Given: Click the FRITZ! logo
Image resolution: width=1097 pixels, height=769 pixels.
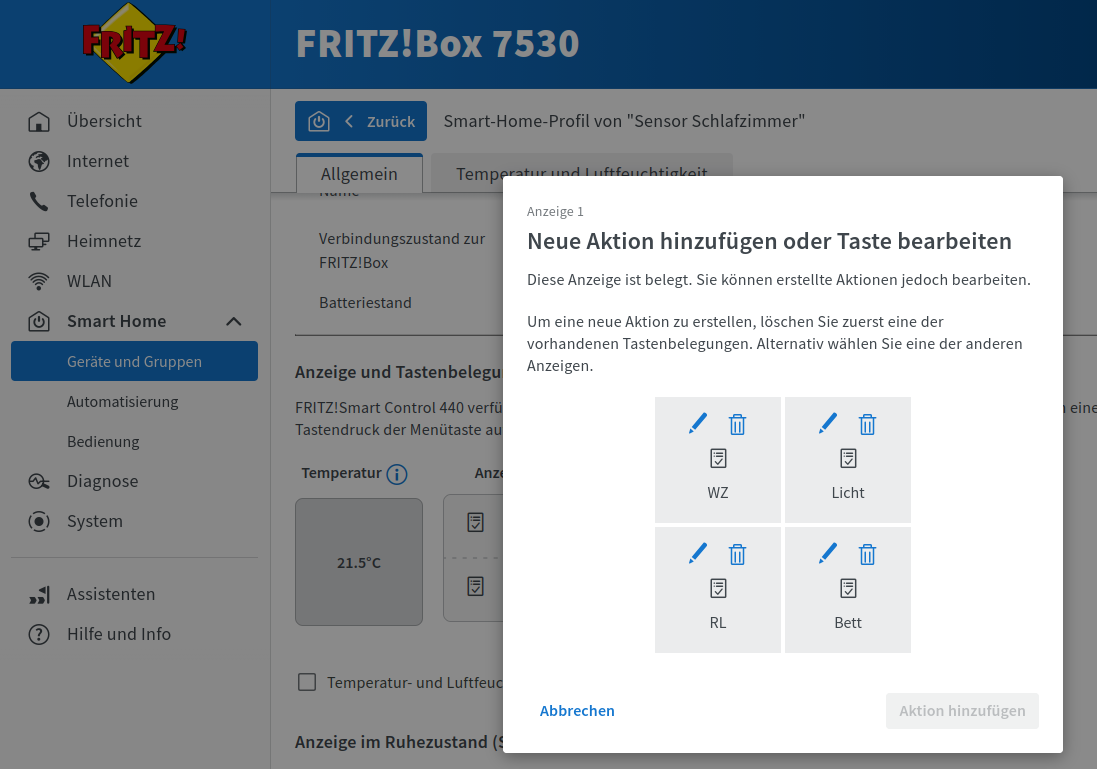Looking at the screenshot, I should tap(134, 43).
